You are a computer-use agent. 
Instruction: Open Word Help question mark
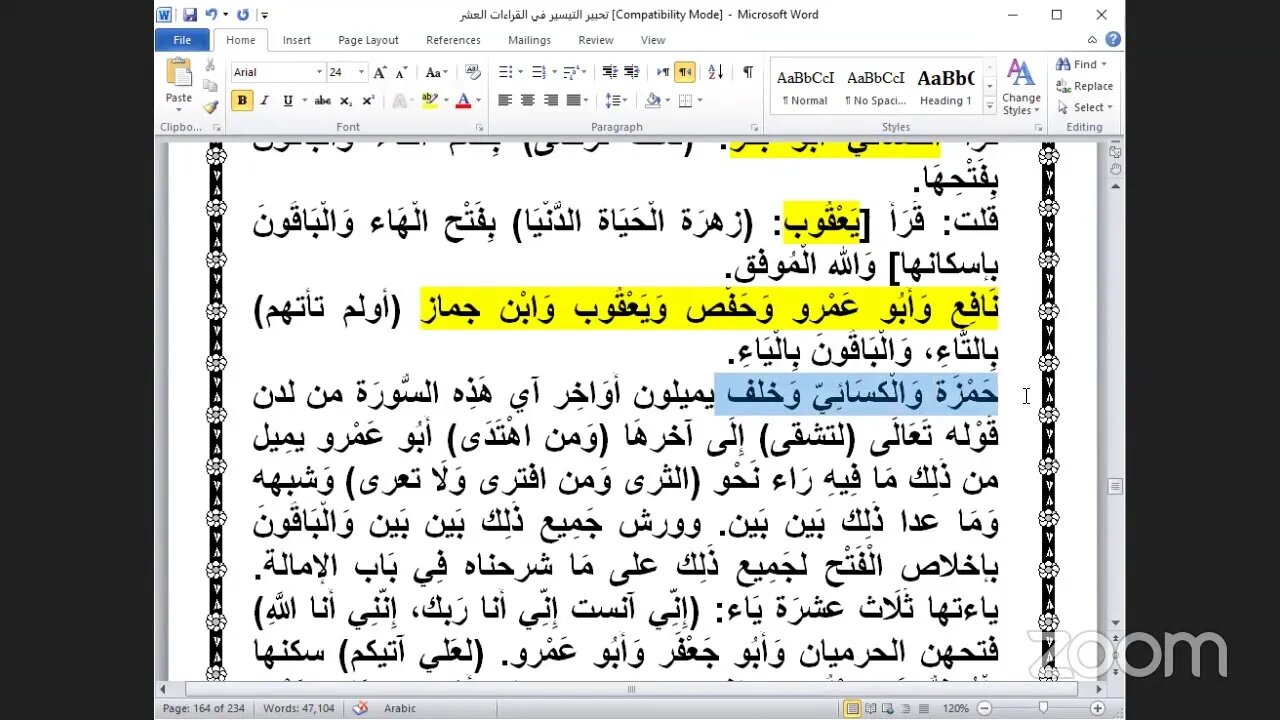(1113, 40)
